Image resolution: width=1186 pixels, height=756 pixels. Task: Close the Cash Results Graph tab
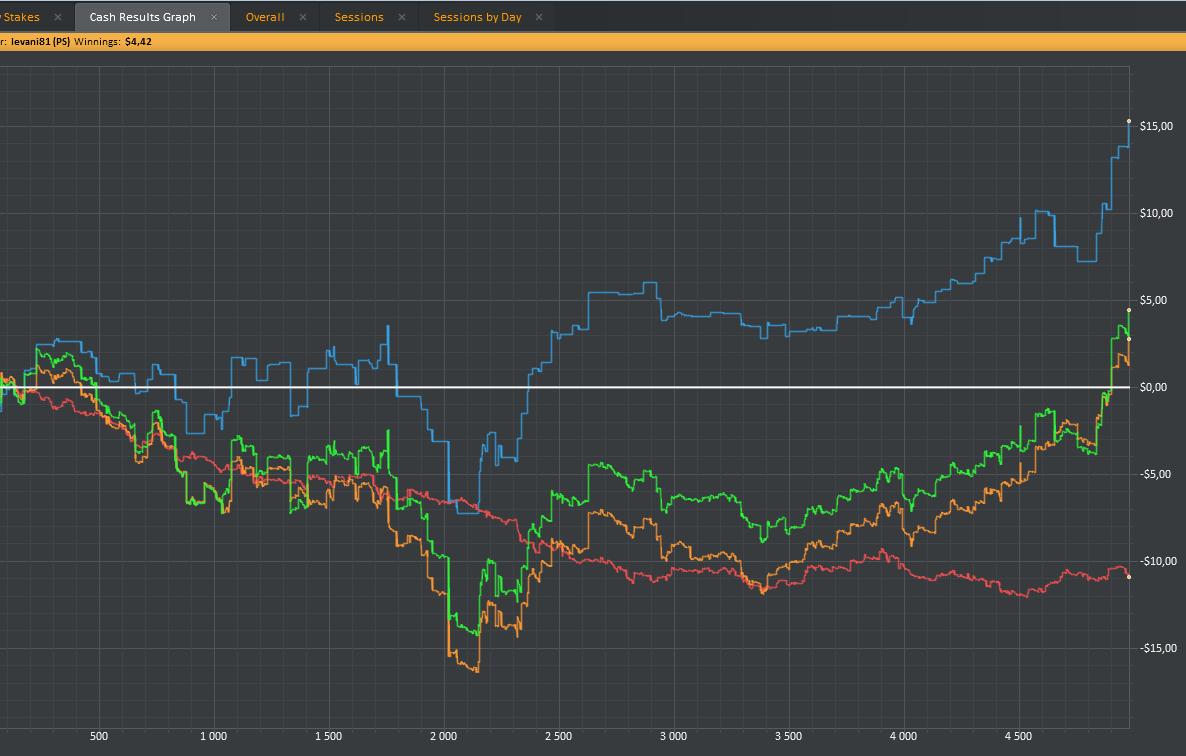[214, 17]
